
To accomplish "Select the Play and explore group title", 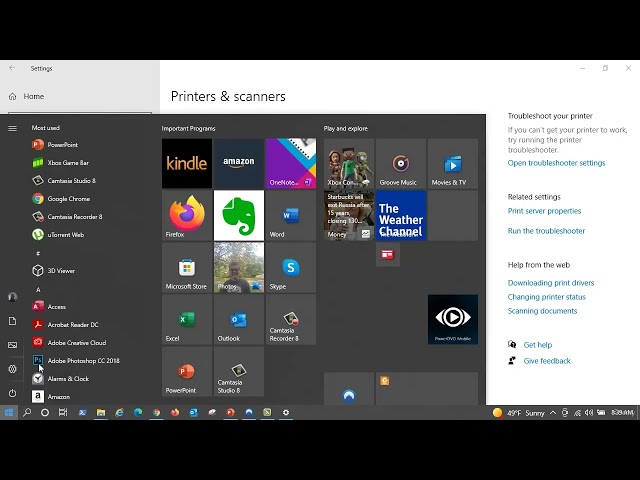I will pyautogui.click(x=346, y=129).
